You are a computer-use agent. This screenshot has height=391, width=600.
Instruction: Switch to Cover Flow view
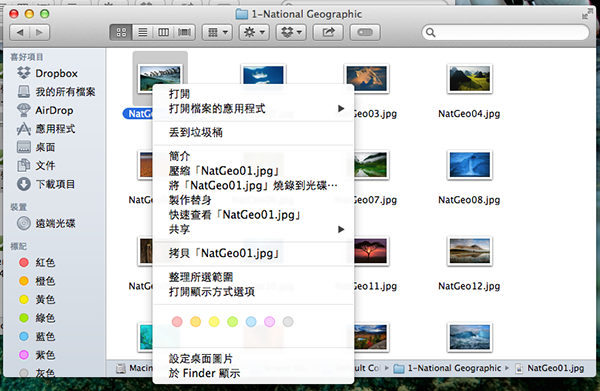[184, 33]
